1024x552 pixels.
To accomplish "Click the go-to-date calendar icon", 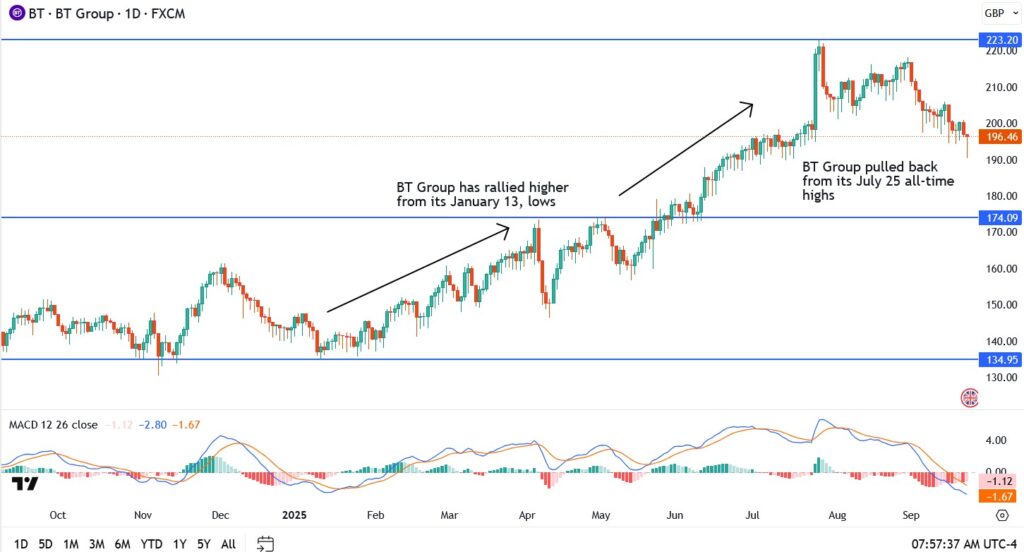I will tap(265, 544).
